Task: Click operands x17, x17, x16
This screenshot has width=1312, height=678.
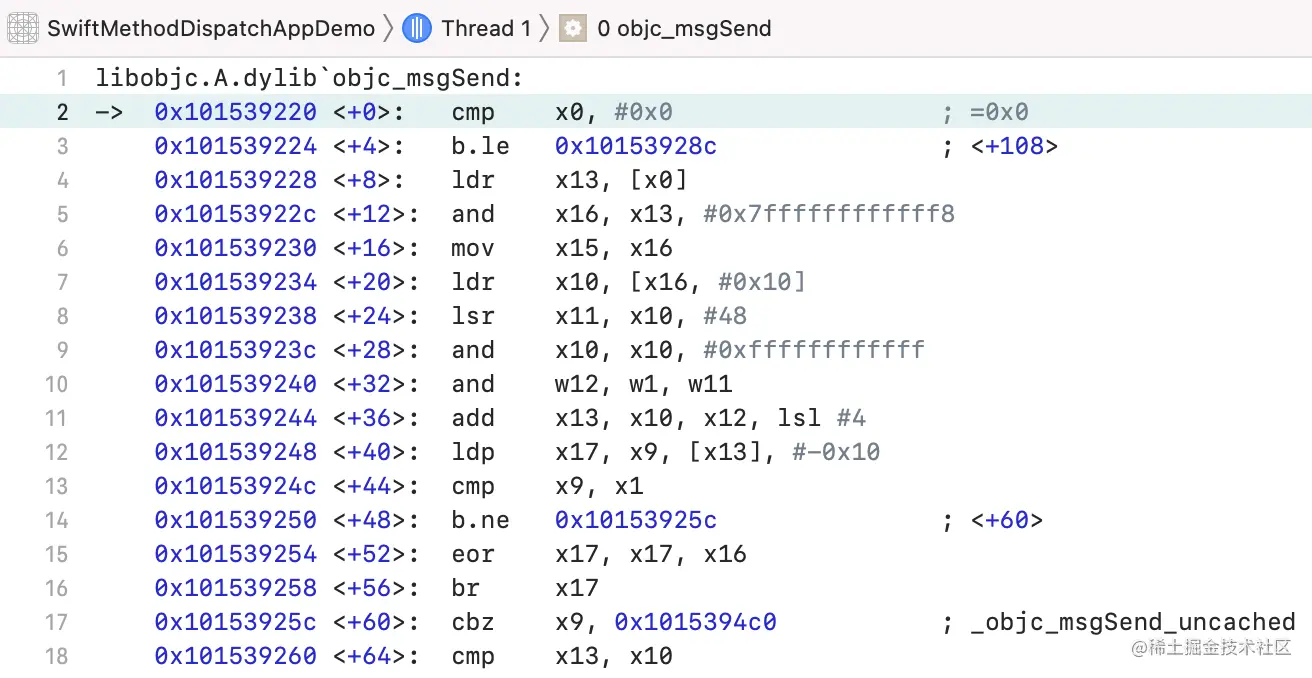Action: coord(651,554)
